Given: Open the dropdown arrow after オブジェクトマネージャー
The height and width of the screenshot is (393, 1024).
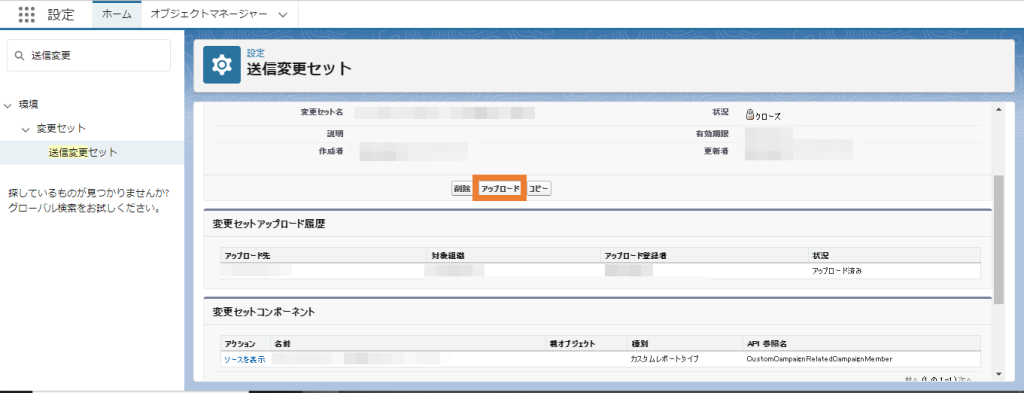Looking at the screenshot, I should click(283, 15).
